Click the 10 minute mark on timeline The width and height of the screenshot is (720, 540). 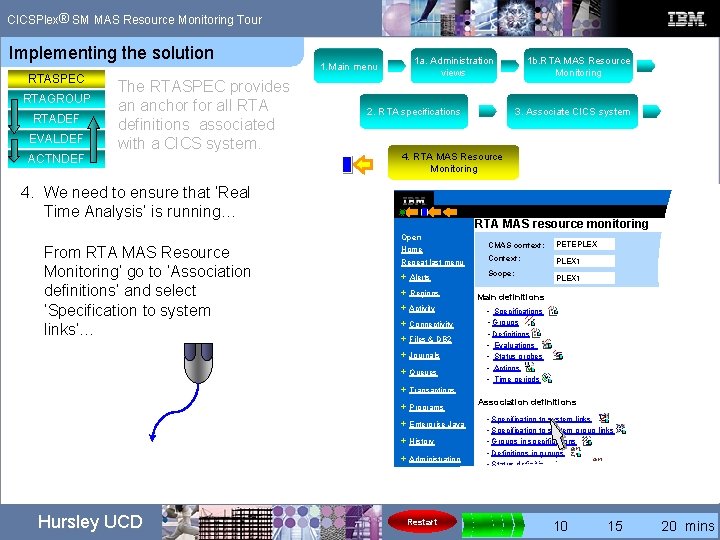(x=560, y=525)
